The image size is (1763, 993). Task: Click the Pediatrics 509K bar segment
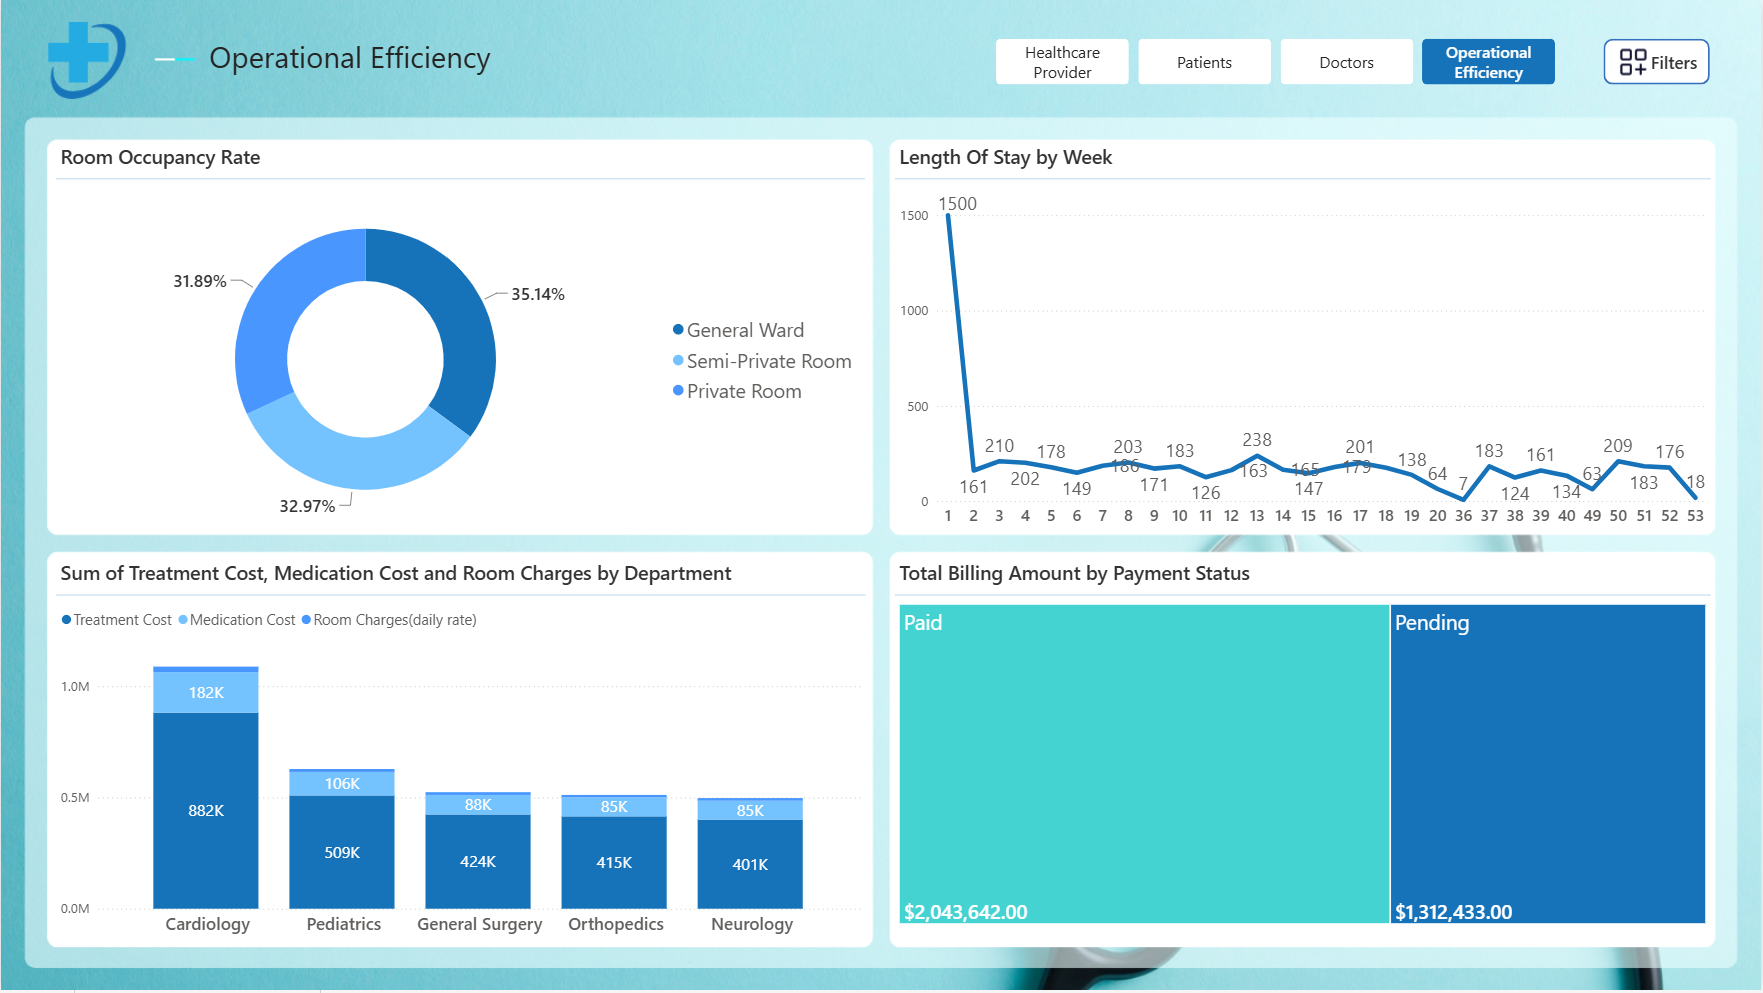click(x=342, y=852)
